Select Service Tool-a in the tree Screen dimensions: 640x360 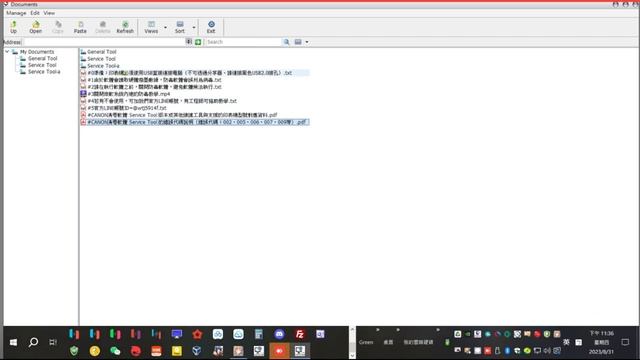[x=44, y=71]
